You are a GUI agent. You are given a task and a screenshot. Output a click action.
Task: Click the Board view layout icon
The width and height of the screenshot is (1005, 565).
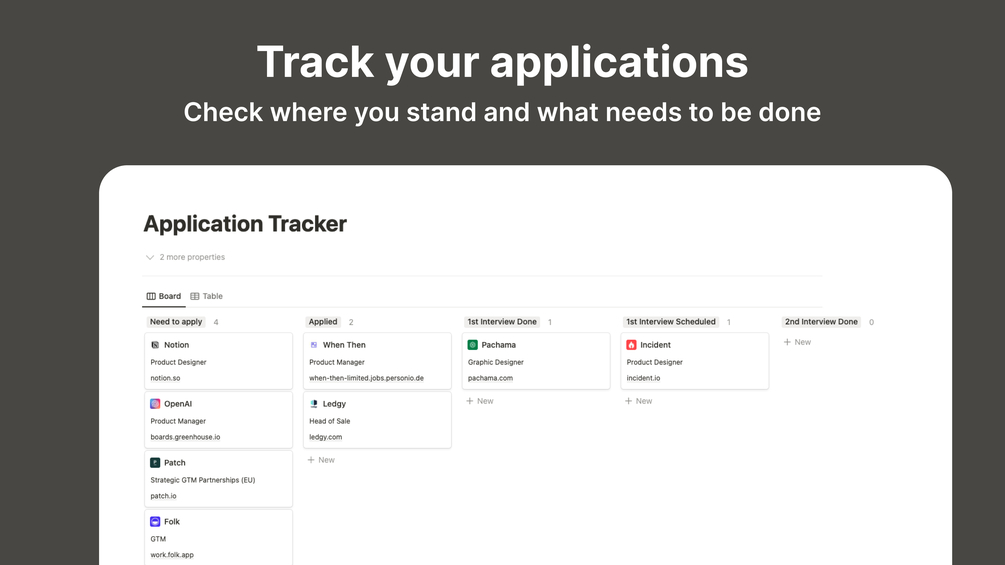(151, 296)
